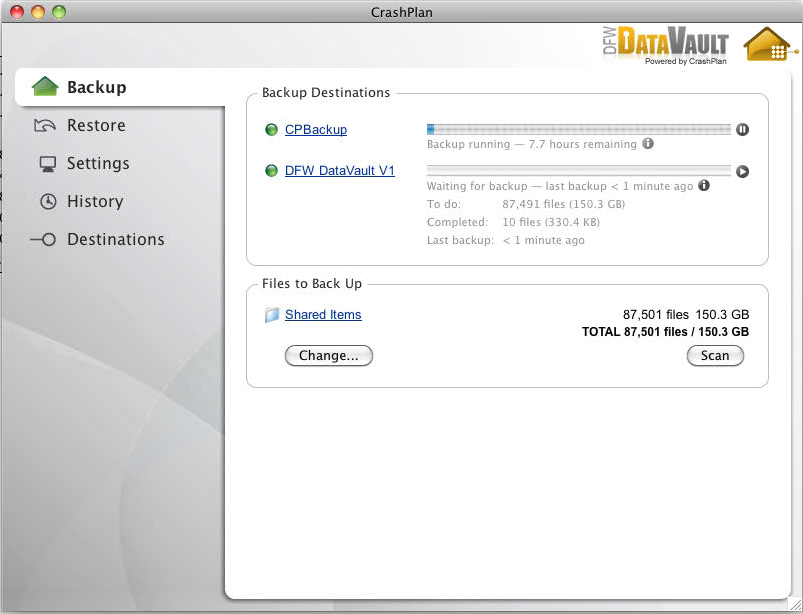Click the window resize grip corner
The height and width of the screenshot is (614, 803).
click(x=795, y=606)
